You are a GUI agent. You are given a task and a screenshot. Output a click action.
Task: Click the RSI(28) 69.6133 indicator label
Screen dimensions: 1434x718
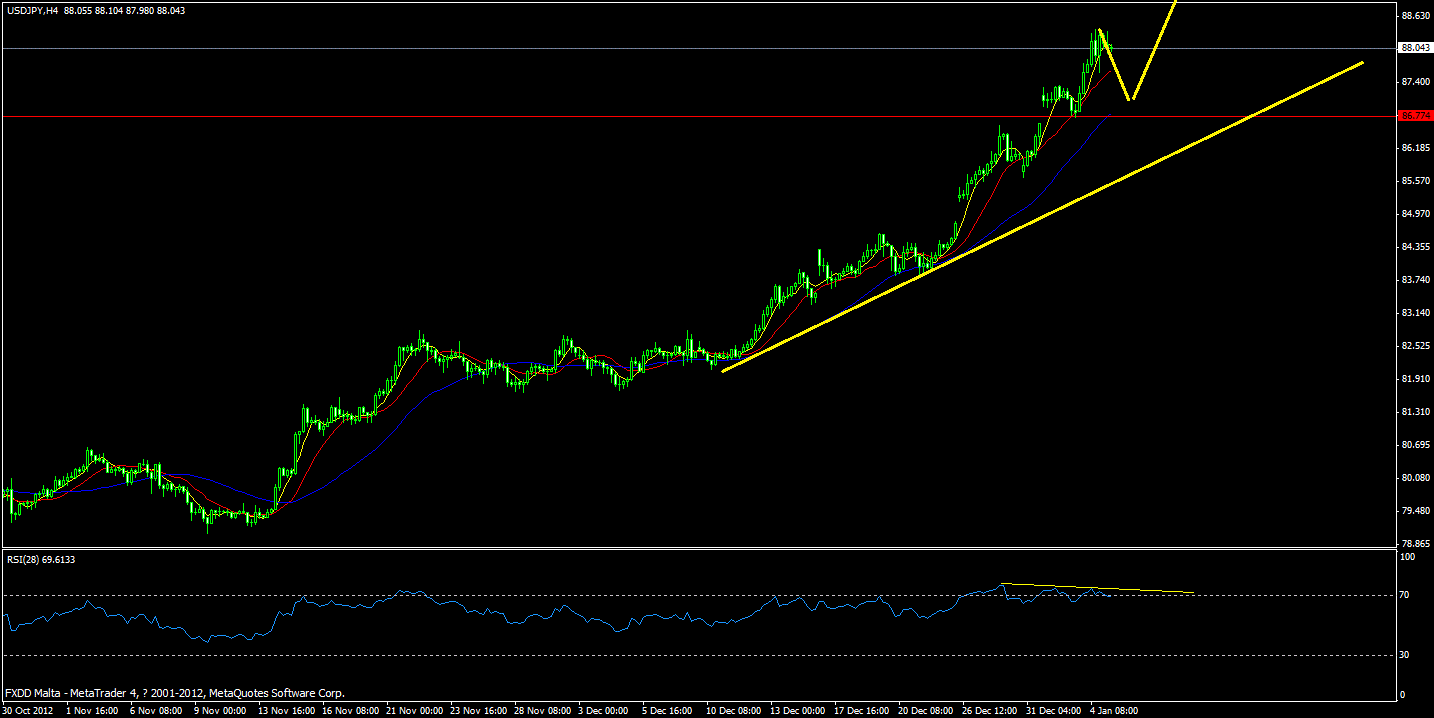coord(41,559)
